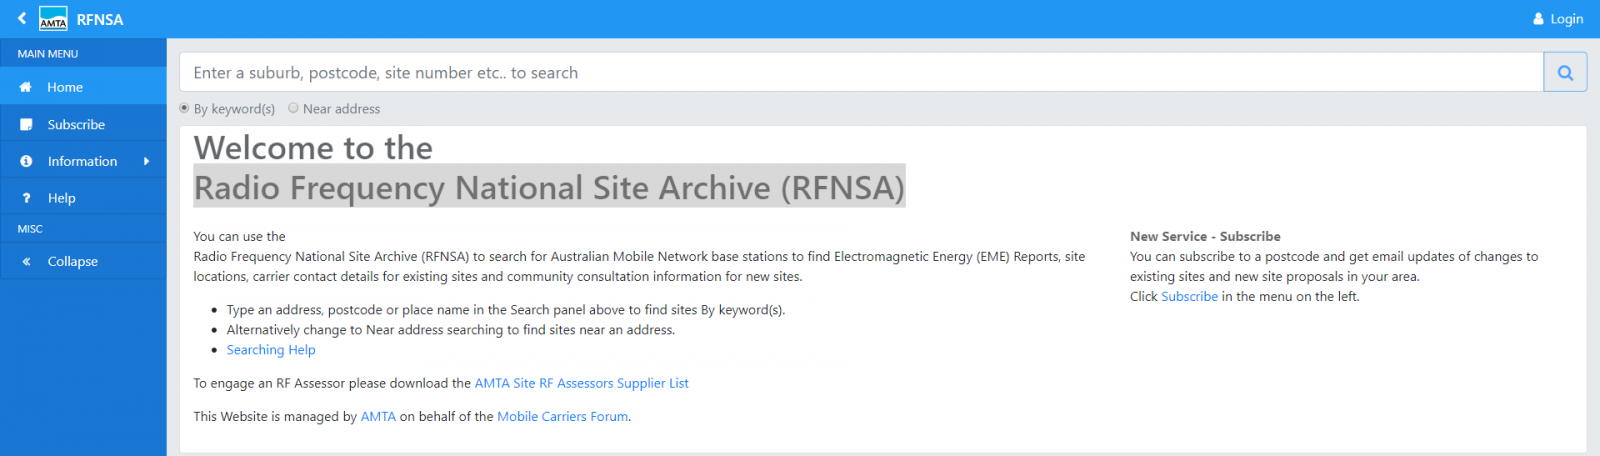
Task: Expand the Information submenu arrow
Action: point(147,161)
